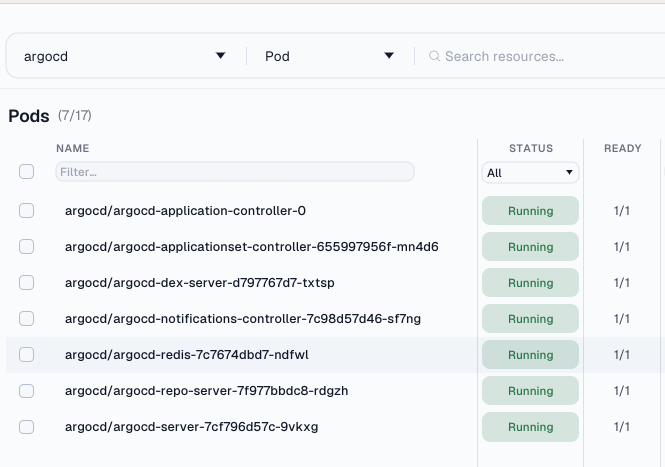This screenshot has width=665, height=467.
Task: Tick the argocd-server-7cf796d57c-9vkxg checkbox
Action: tap(26, 427)
